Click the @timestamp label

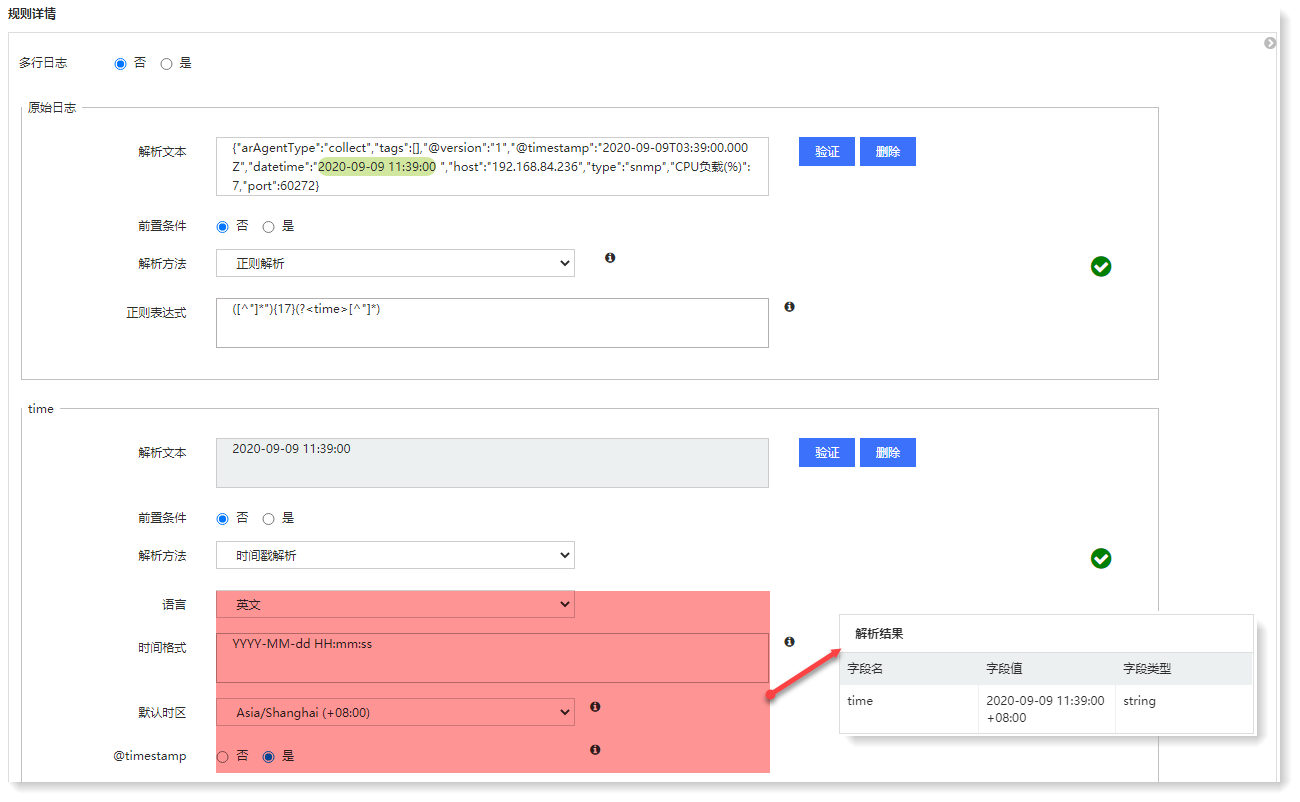[x=150, y=756]
